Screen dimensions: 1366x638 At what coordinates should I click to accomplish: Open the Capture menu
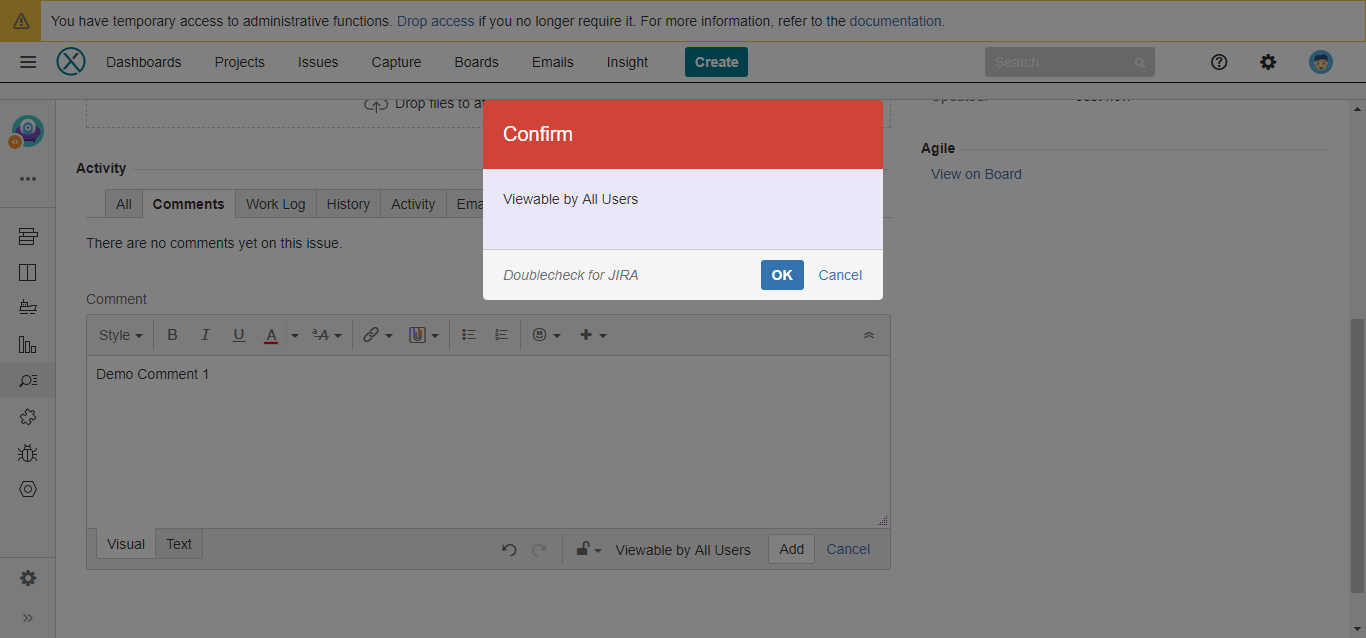tap(396, 62)
